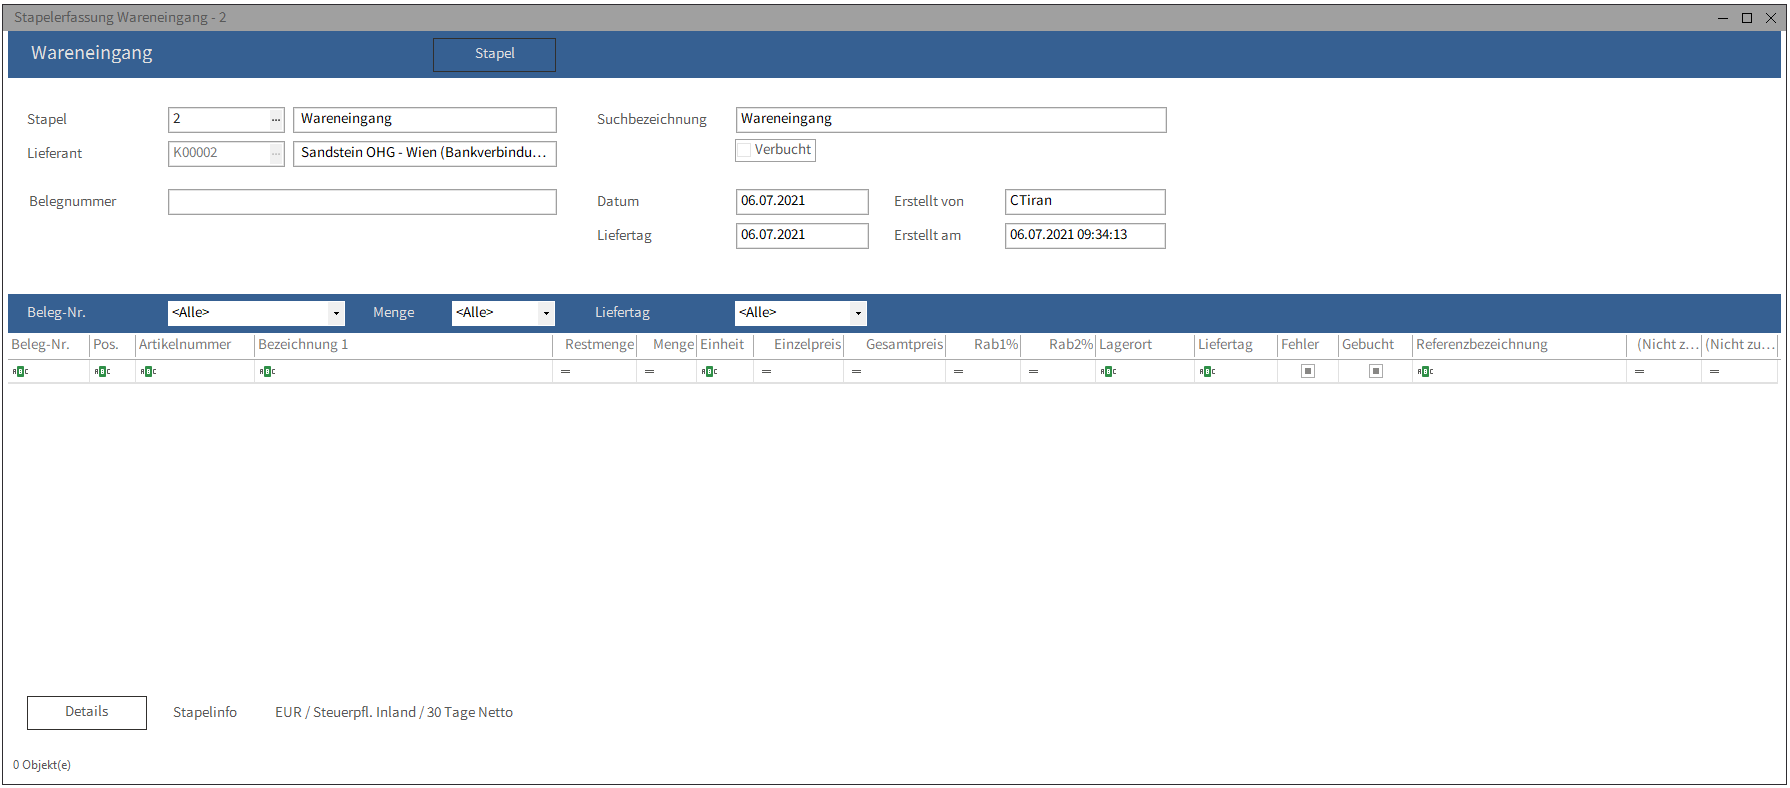Click the equals filter icon under first (Nicht z… column

1639,371
